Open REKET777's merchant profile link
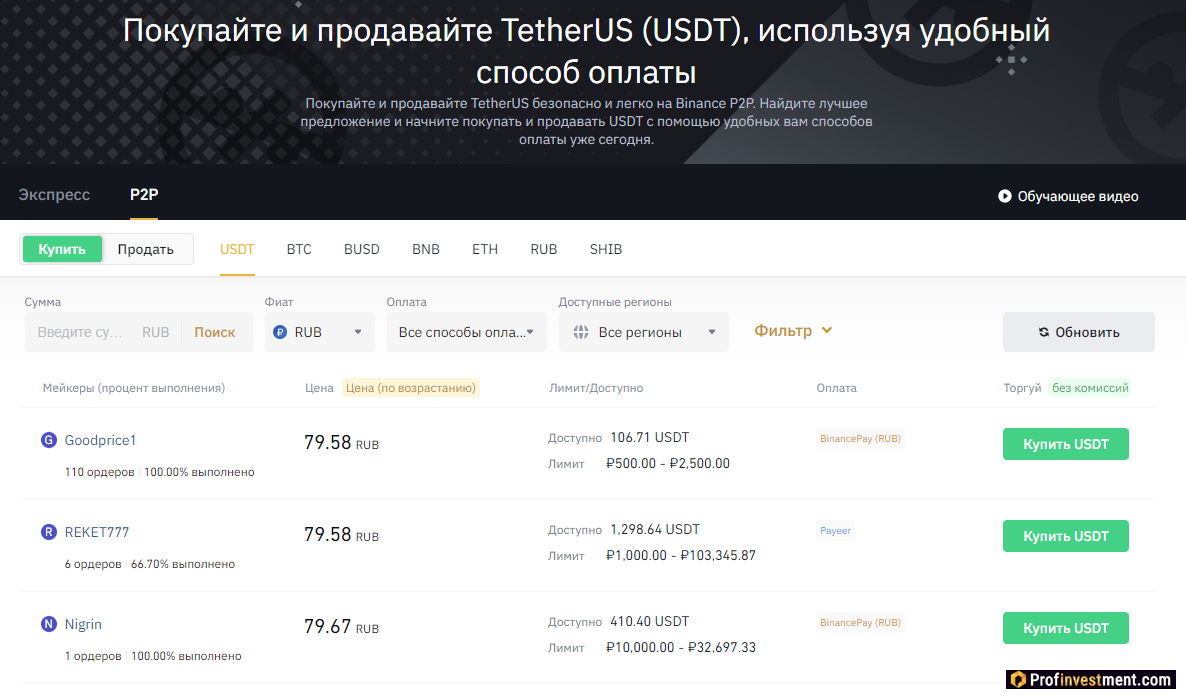 tap(98, 532)
